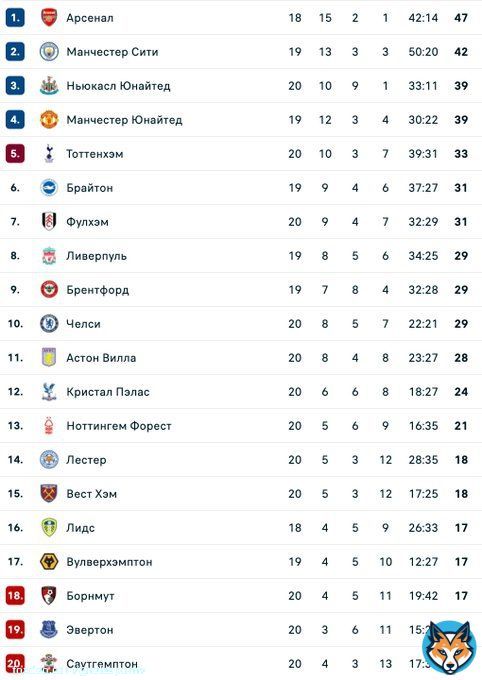Tap the Chelsea lion badge
The height and width of the screenshot is (680, 482).
pyautogui.click(x=49, y=324)
